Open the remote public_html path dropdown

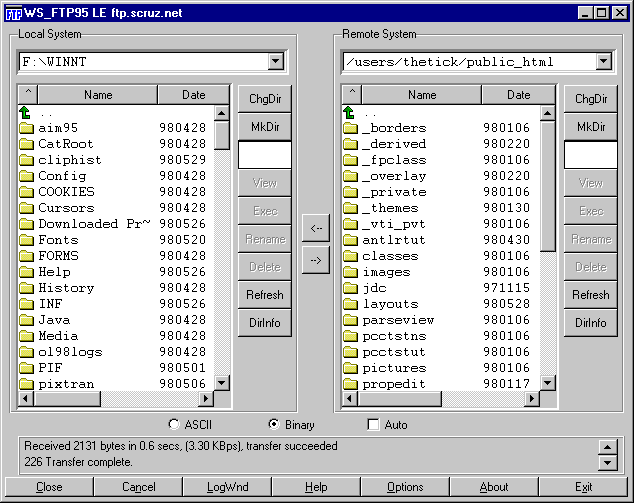603,62
